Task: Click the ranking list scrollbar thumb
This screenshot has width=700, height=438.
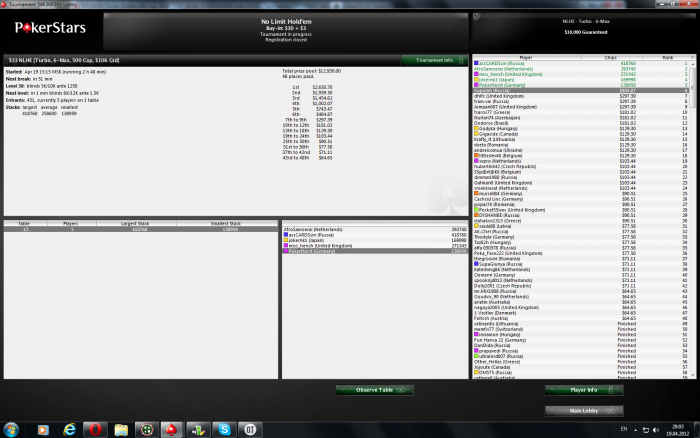Action: point(693,88)
